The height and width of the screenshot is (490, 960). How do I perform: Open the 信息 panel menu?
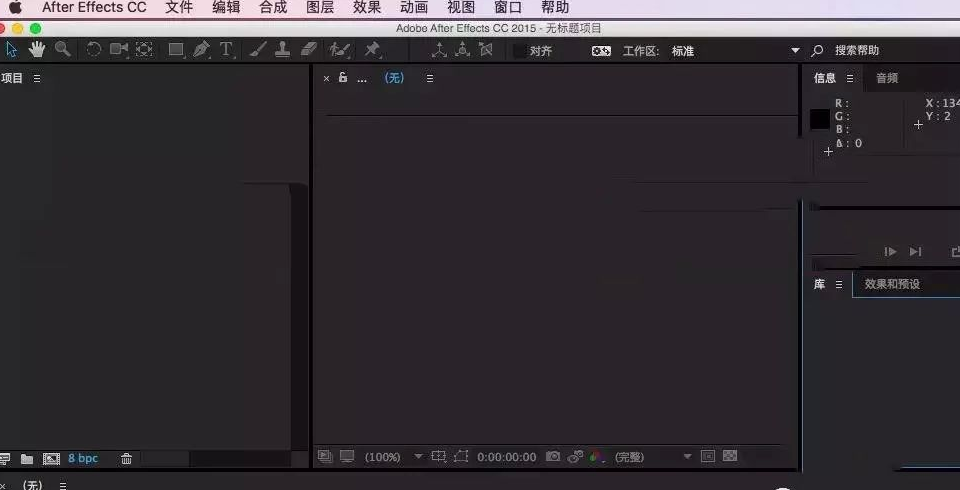click(x=850, y=78)
